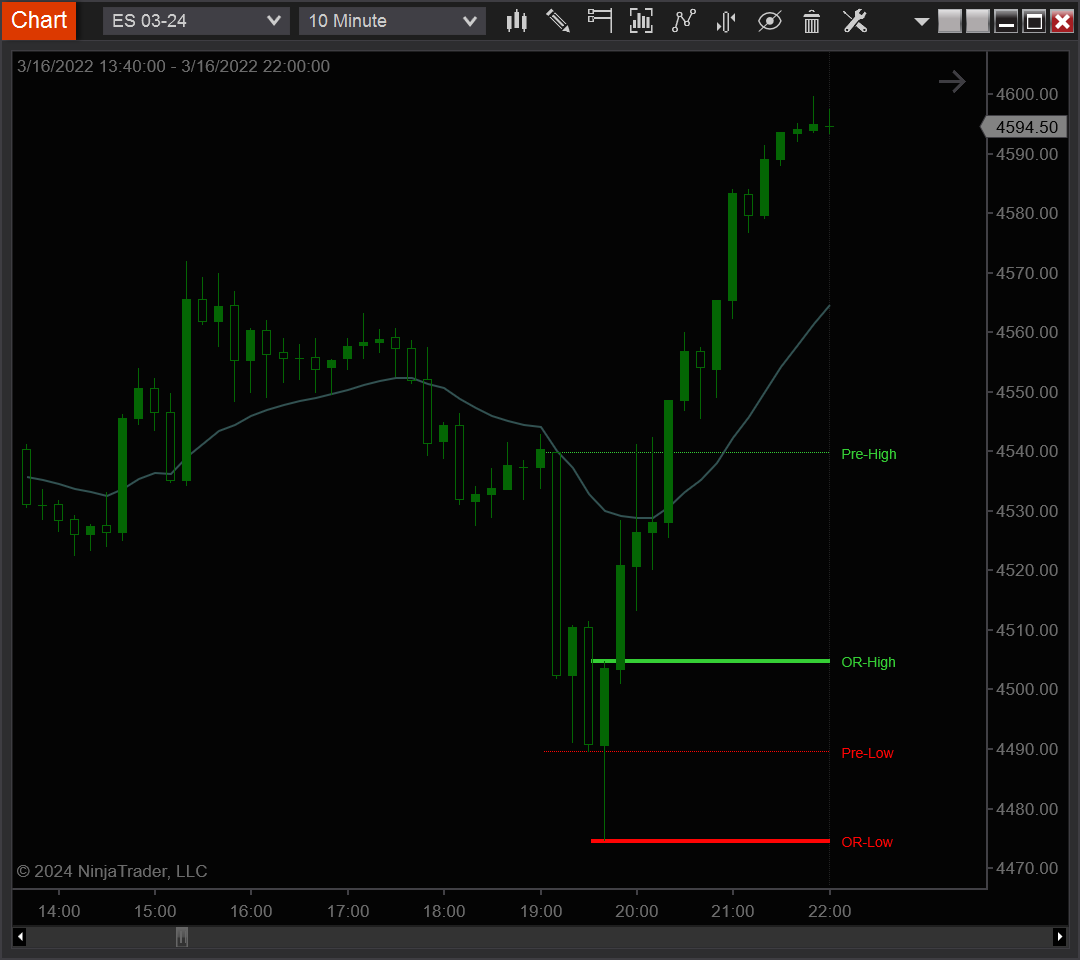
Task: Click the orange Chart tab label
Action: coord(39,20)
